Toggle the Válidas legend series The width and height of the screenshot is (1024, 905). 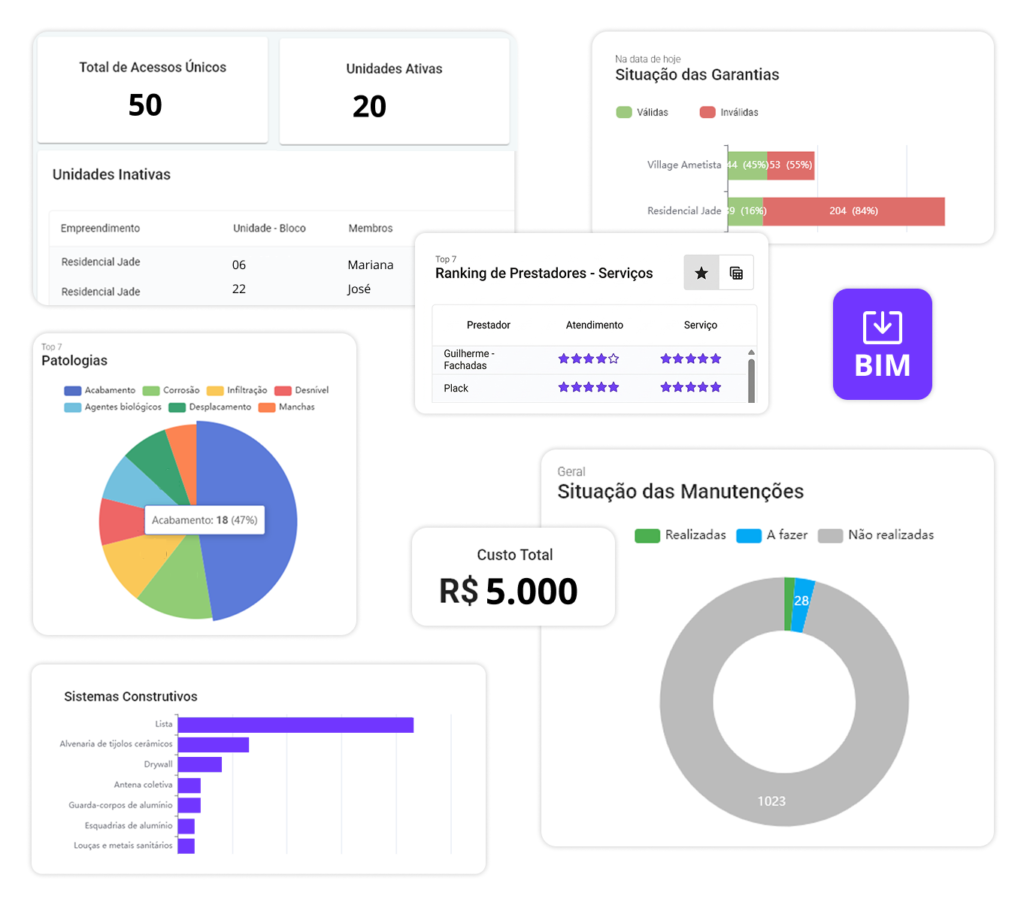tap(642, 112)
